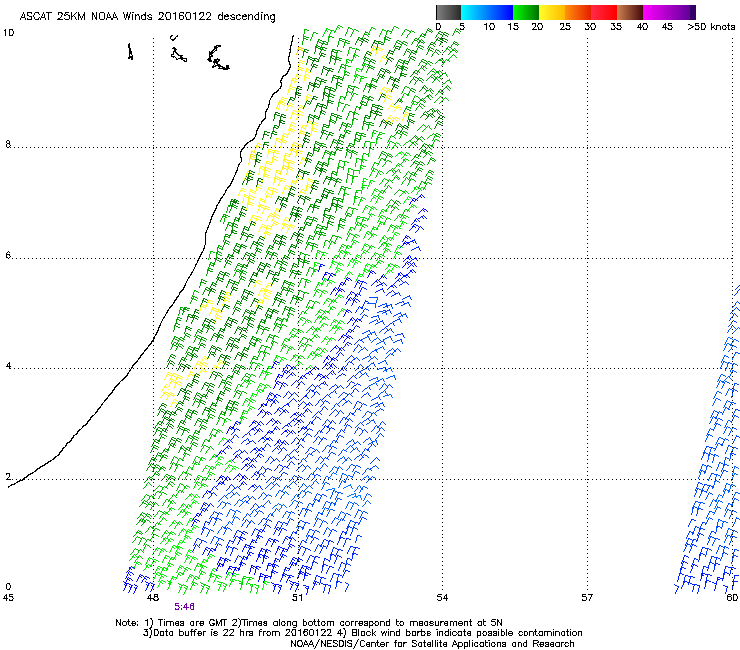The height and width of the screenshot is (650, 740).
Task: Click the gray 0-5 knots color swatch
Action: point(448,12)
